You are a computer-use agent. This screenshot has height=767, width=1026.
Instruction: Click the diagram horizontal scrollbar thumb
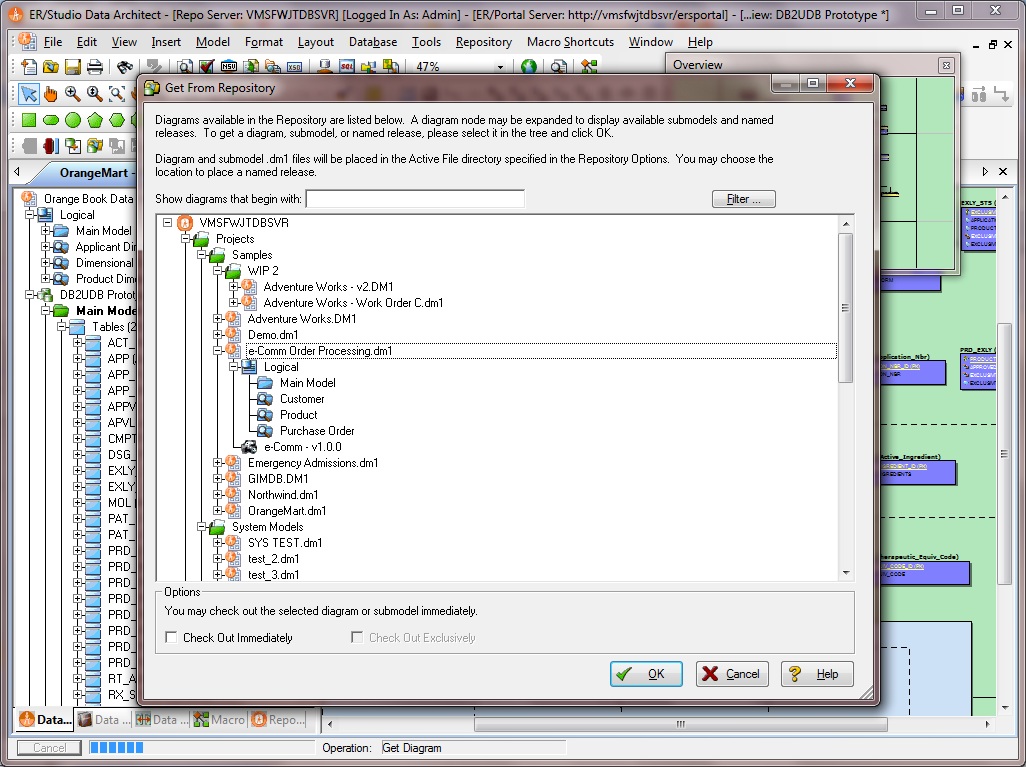pos(681,724)
